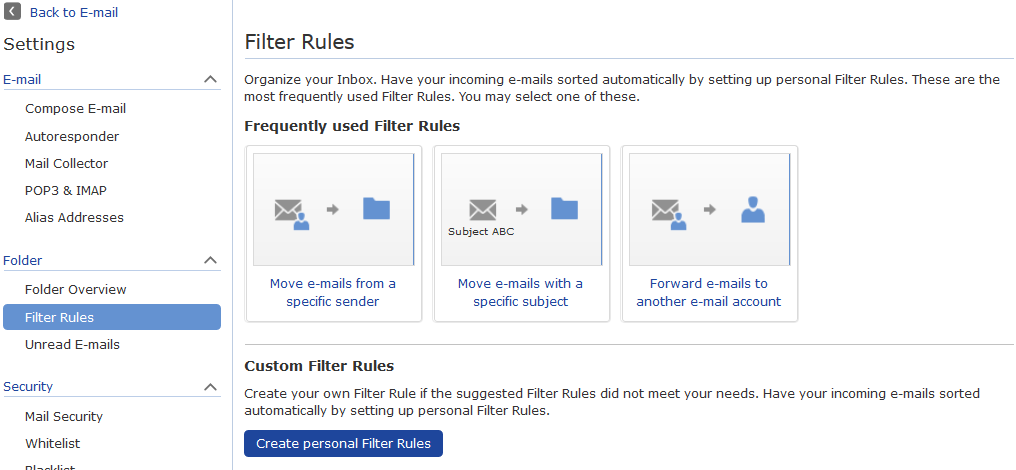Open the Autoresponder settings page

click(72, 137)
